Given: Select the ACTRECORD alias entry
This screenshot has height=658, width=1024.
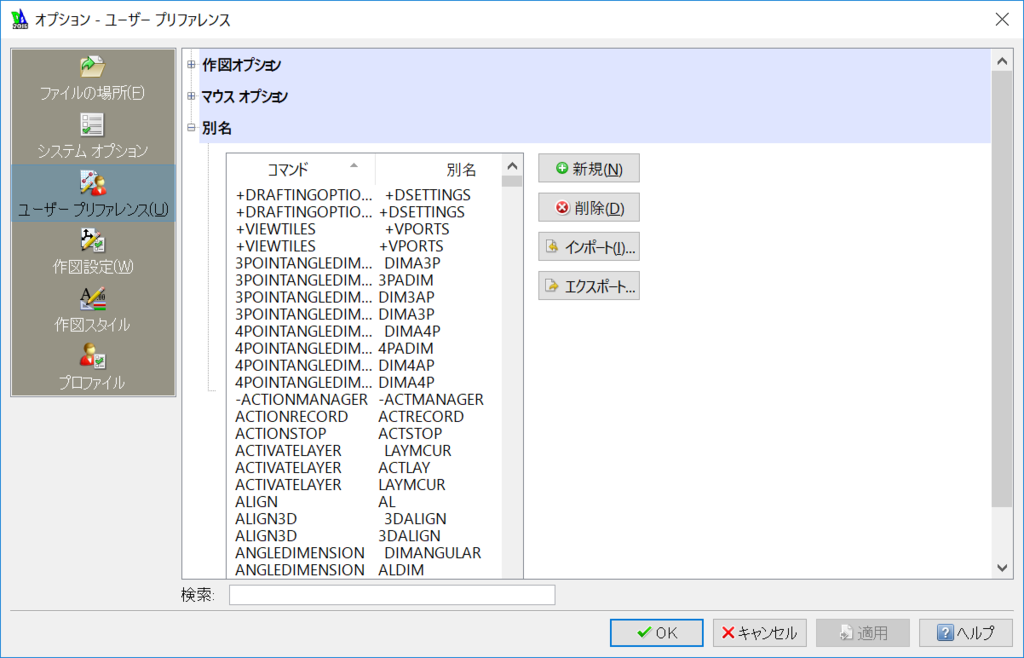Looking at the screenshot, I should (421, 416).
